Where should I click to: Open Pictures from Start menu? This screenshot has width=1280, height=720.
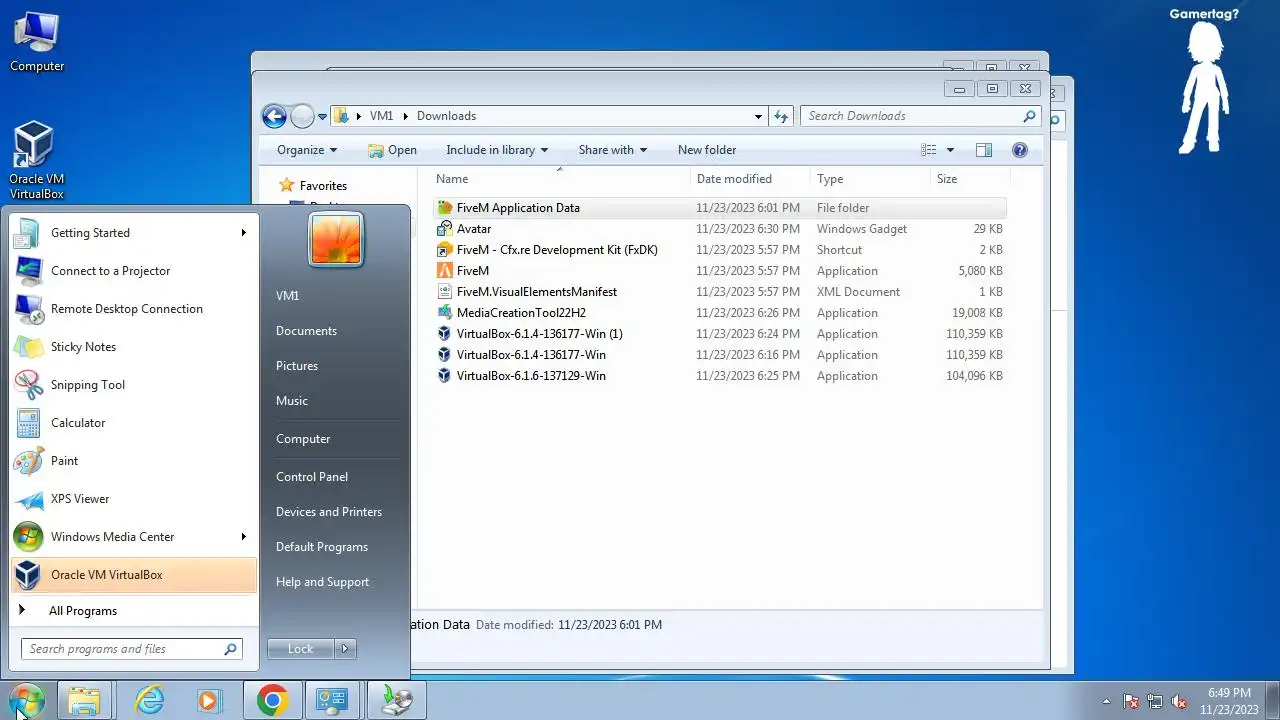(297, 366)
